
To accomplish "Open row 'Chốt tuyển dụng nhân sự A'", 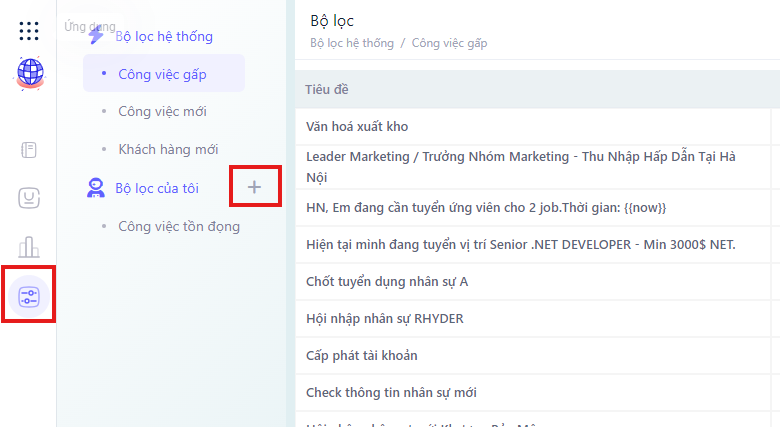I will click(x=533, y=282).
